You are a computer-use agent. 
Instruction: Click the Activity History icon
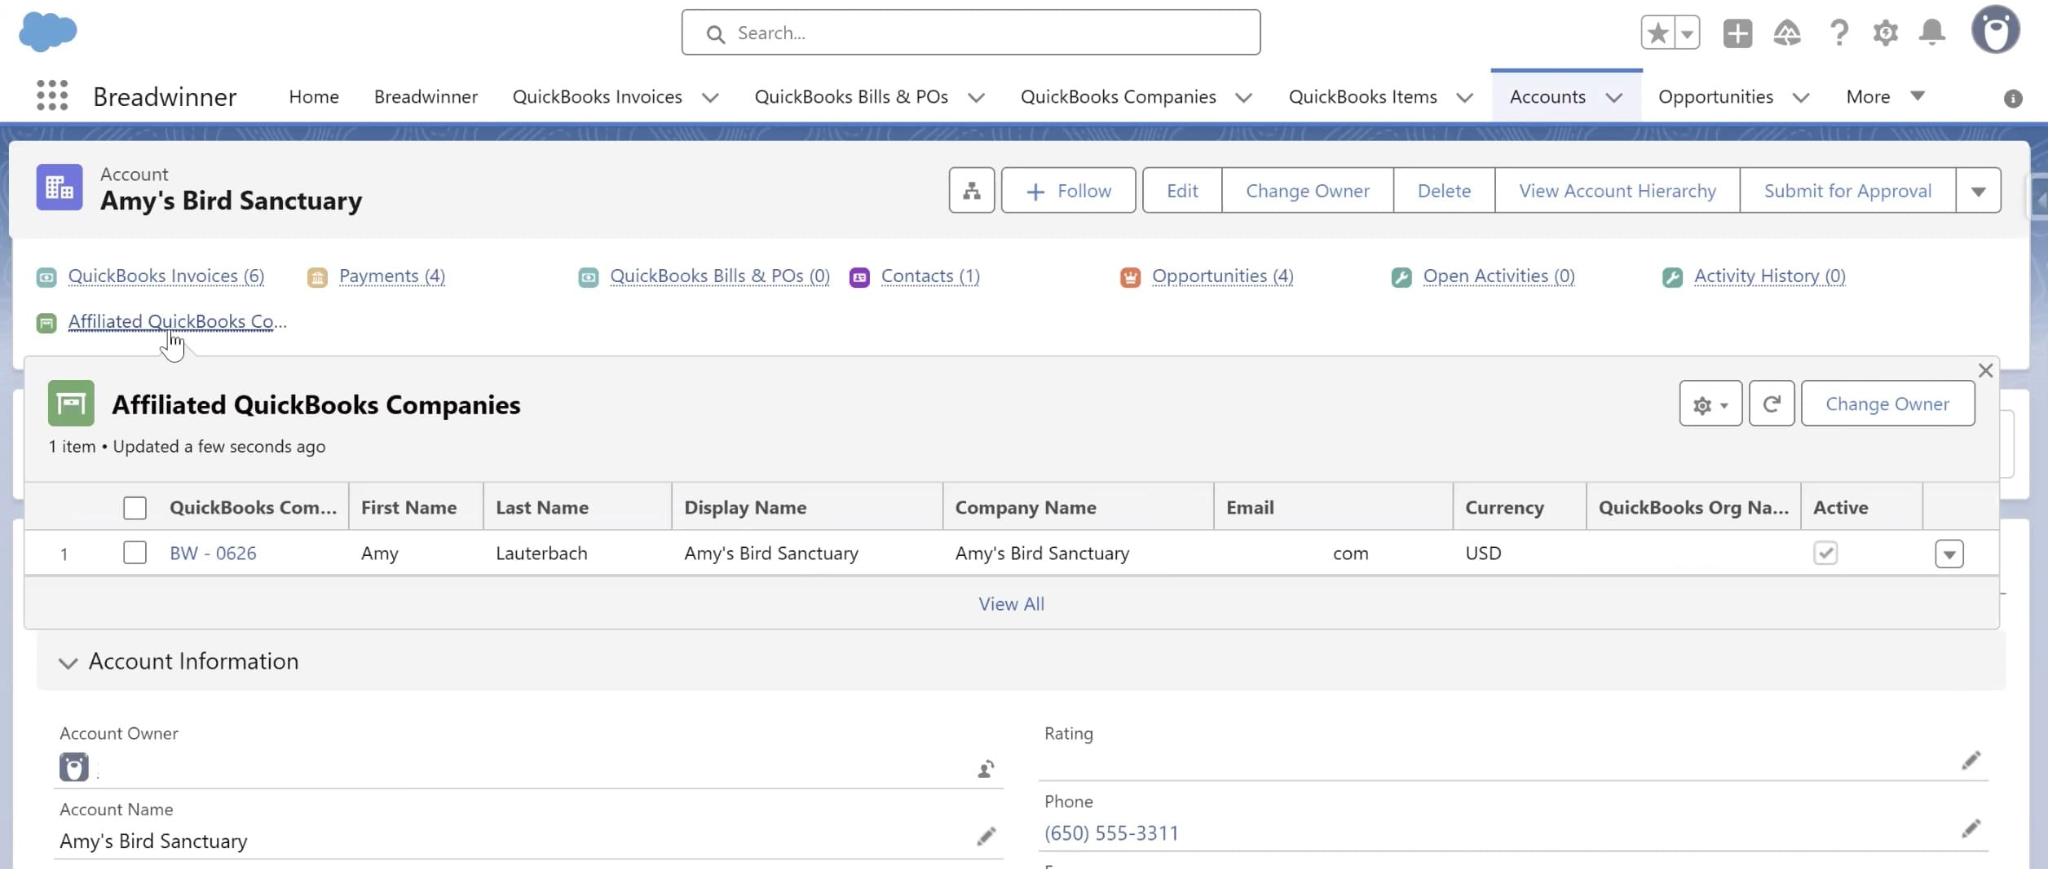coord(1672,277)
